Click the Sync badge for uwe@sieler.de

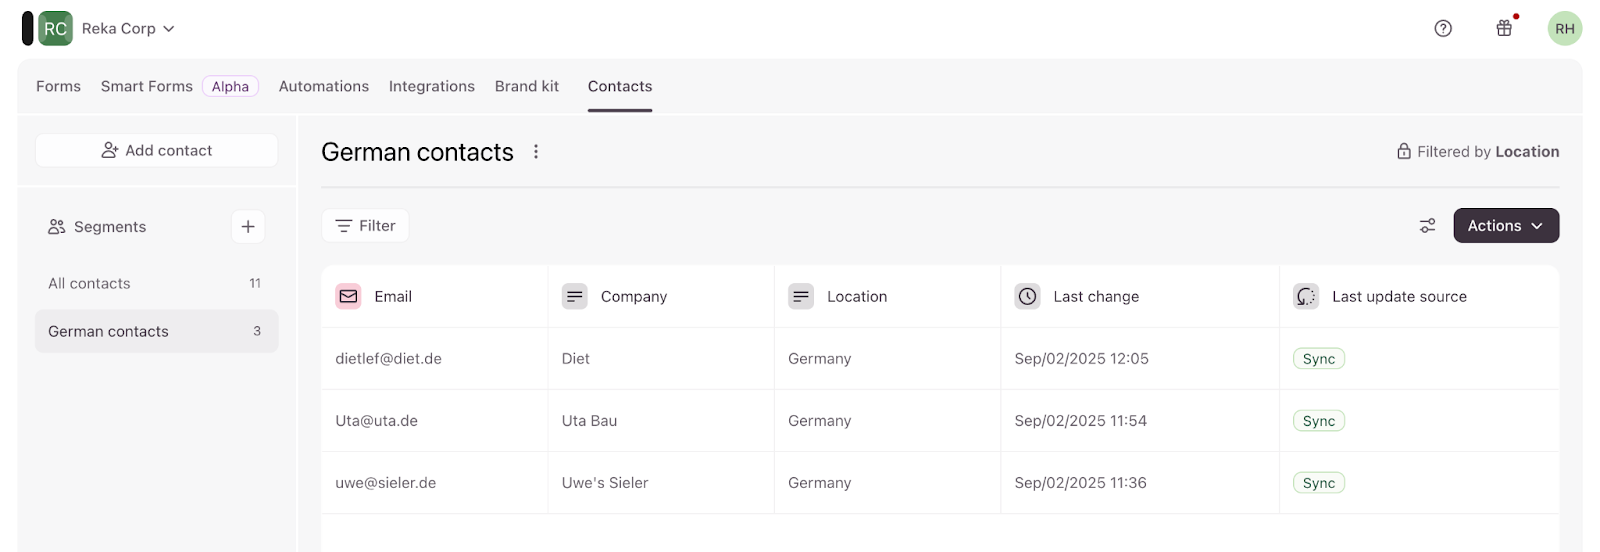pos(1318,483)
